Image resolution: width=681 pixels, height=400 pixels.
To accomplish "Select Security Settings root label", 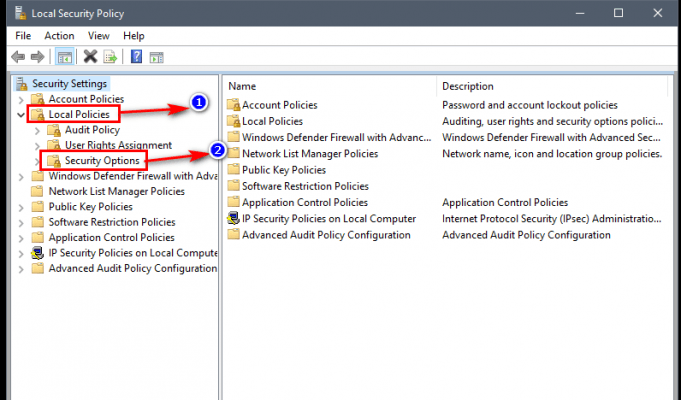I will pyautogui.click(x=69, y=83).
